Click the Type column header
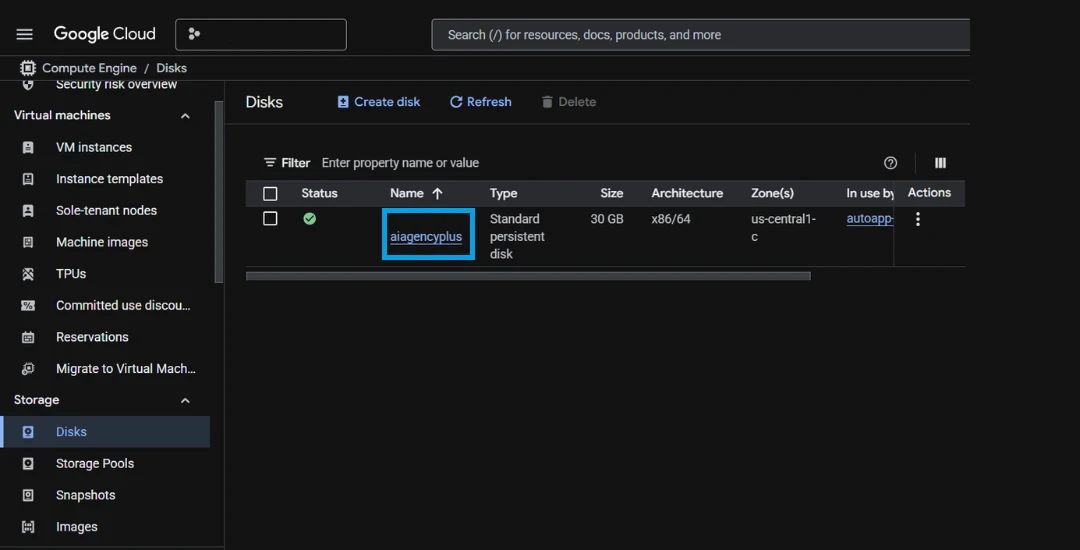This screenshot has width=1080, height=550. (503, 193)
